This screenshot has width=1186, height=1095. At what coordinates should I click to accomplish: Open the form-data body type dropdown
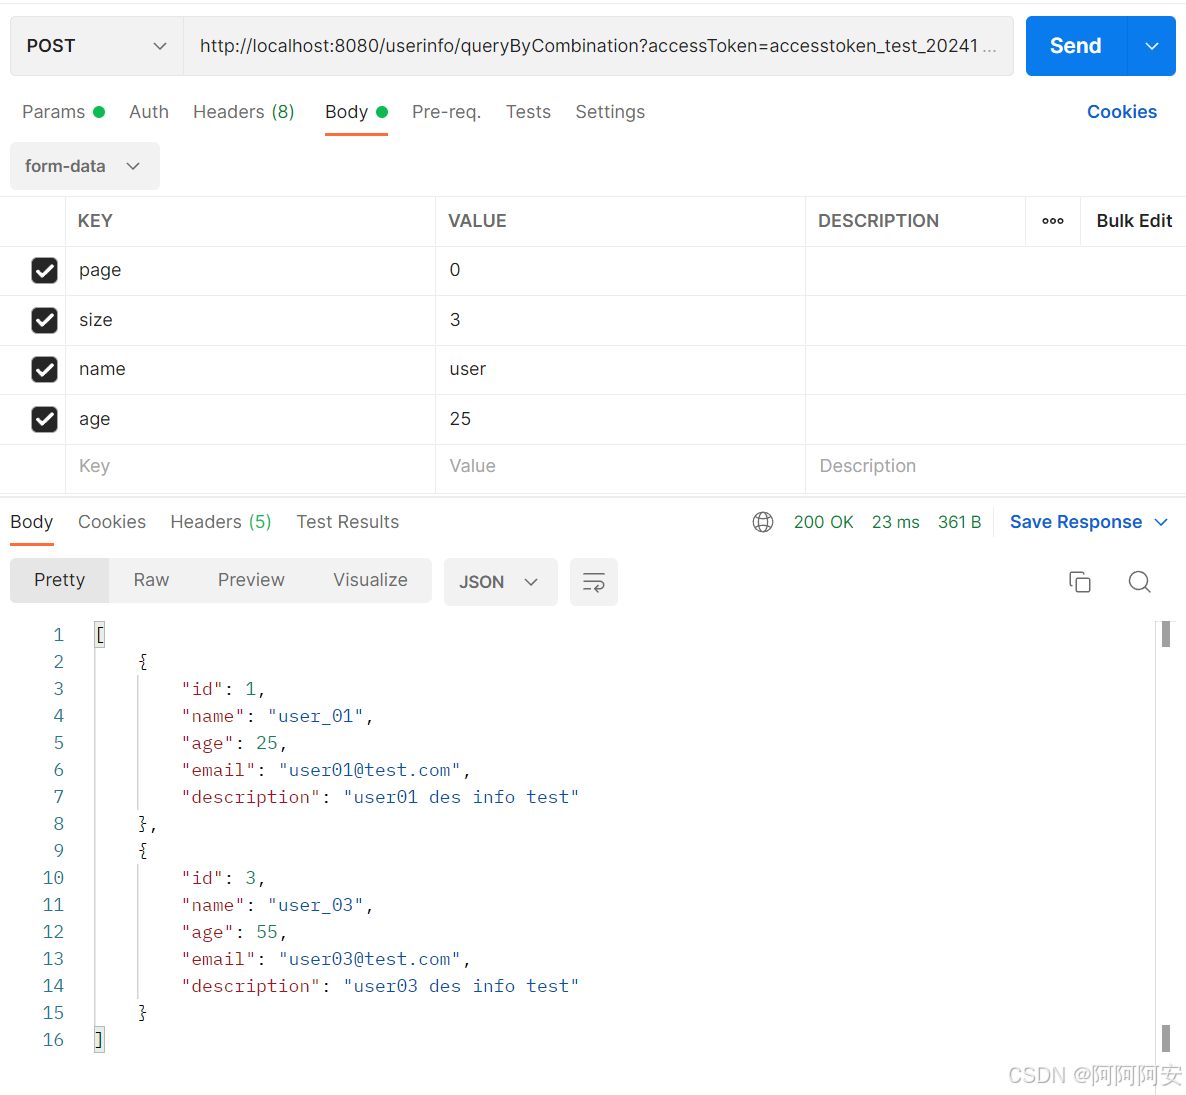pyautogui.click(x=85, y=166)
